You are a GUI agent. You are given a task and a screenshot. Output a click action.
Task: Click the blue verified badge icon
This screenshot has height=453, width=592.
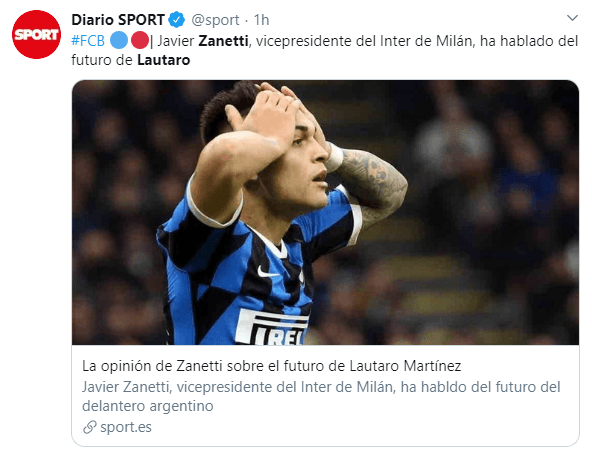point(176,20)
